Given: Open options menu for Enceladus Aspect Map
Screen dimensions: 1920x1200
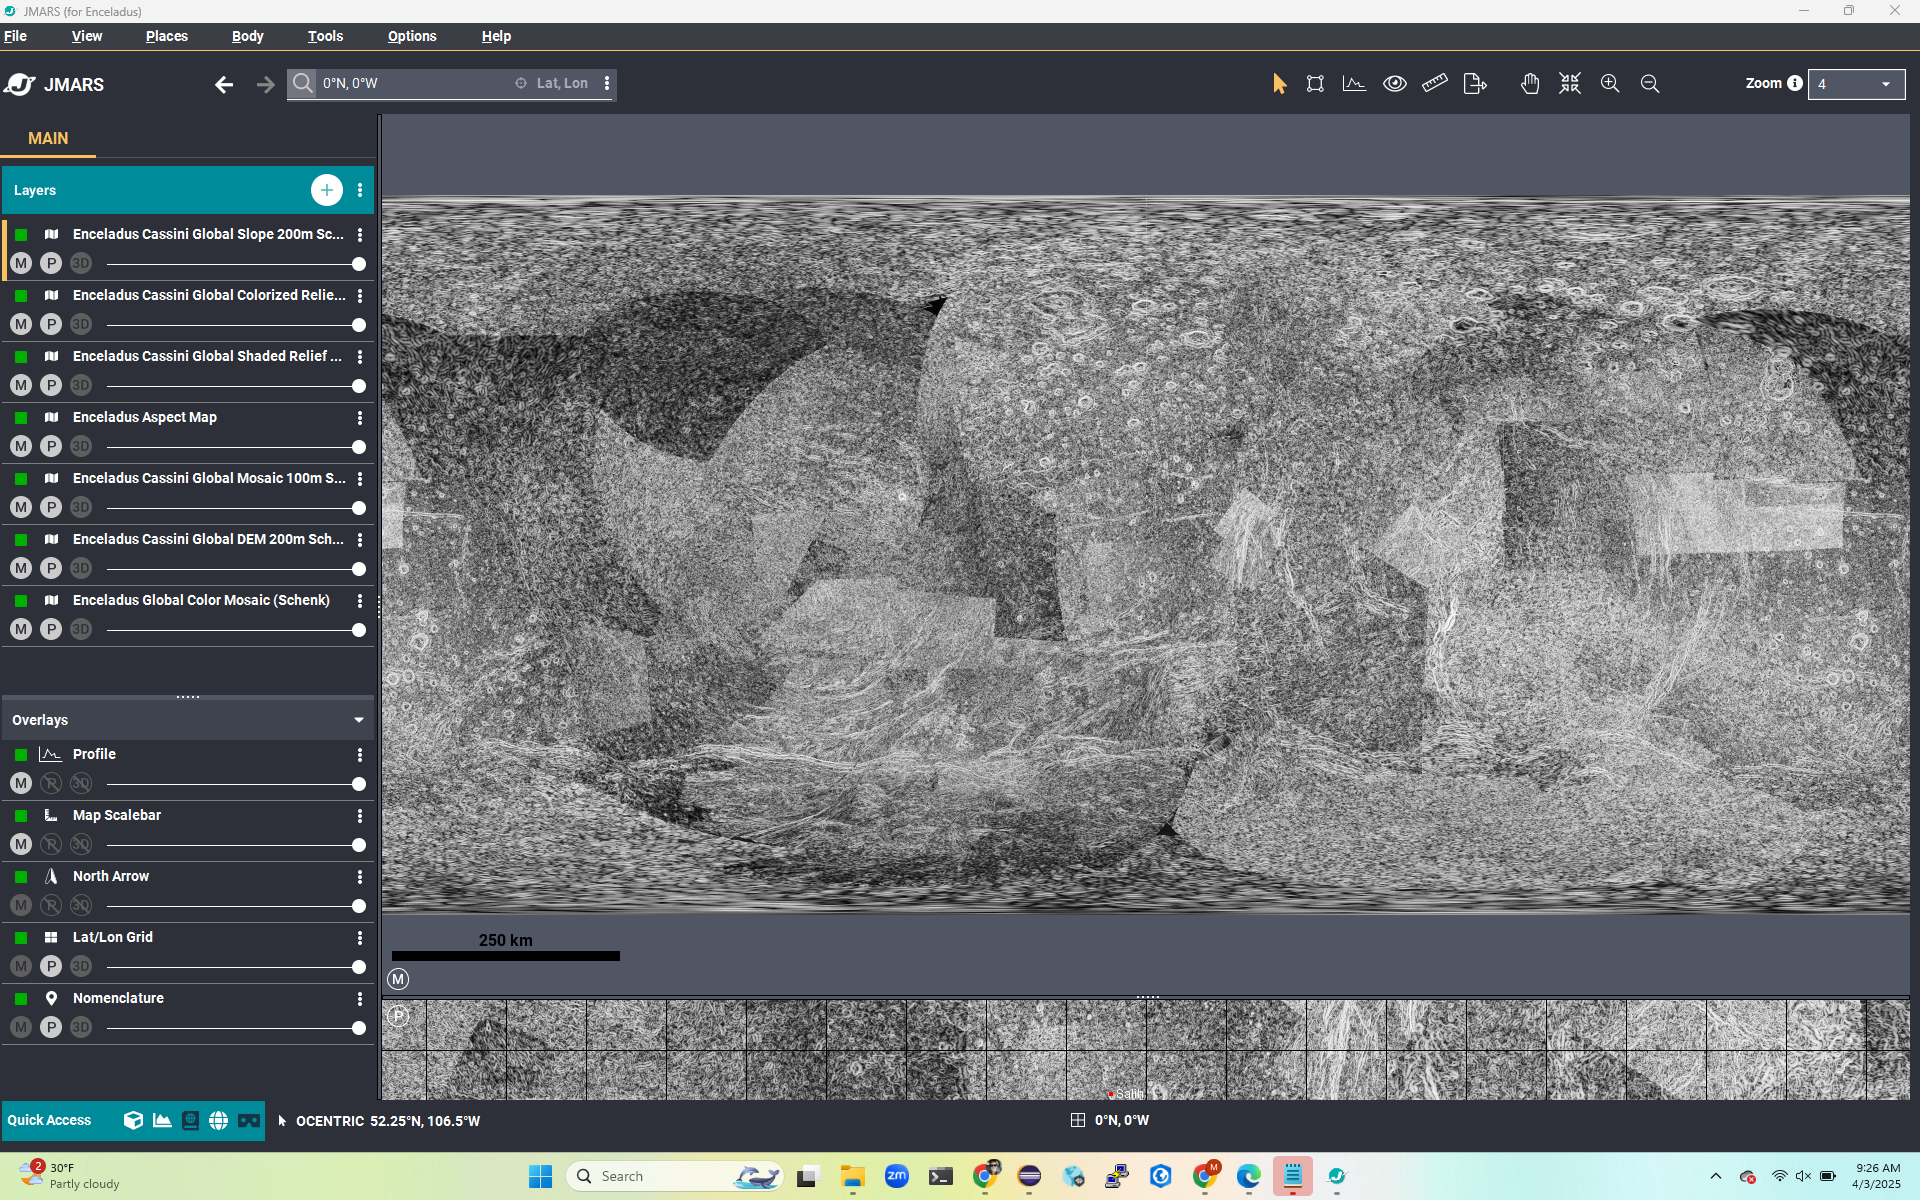Looking at the screenshot, I should [x=360, y=418].
